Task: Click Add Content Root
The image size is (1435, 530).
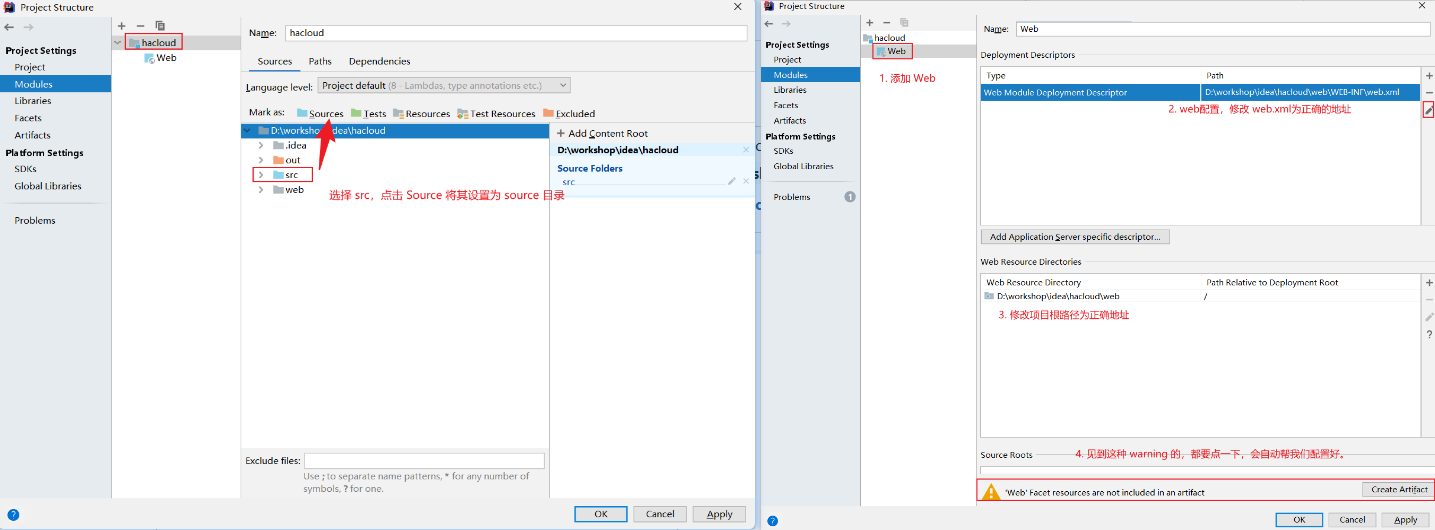Action: click(x=602, y=134)
